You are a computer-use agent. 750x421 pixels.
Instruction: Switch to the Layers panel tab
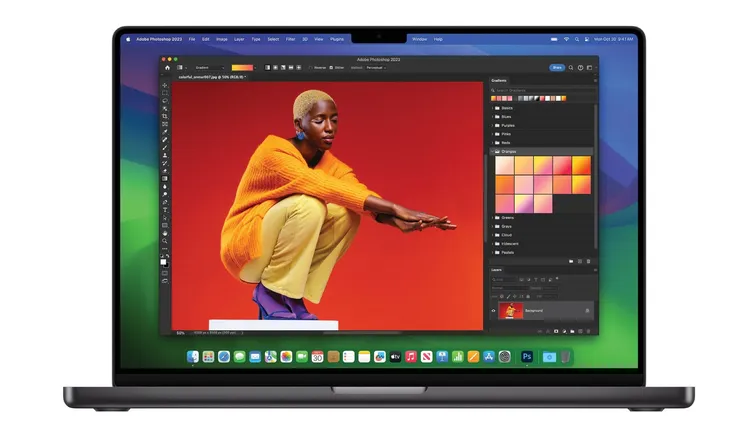(496, 270)
